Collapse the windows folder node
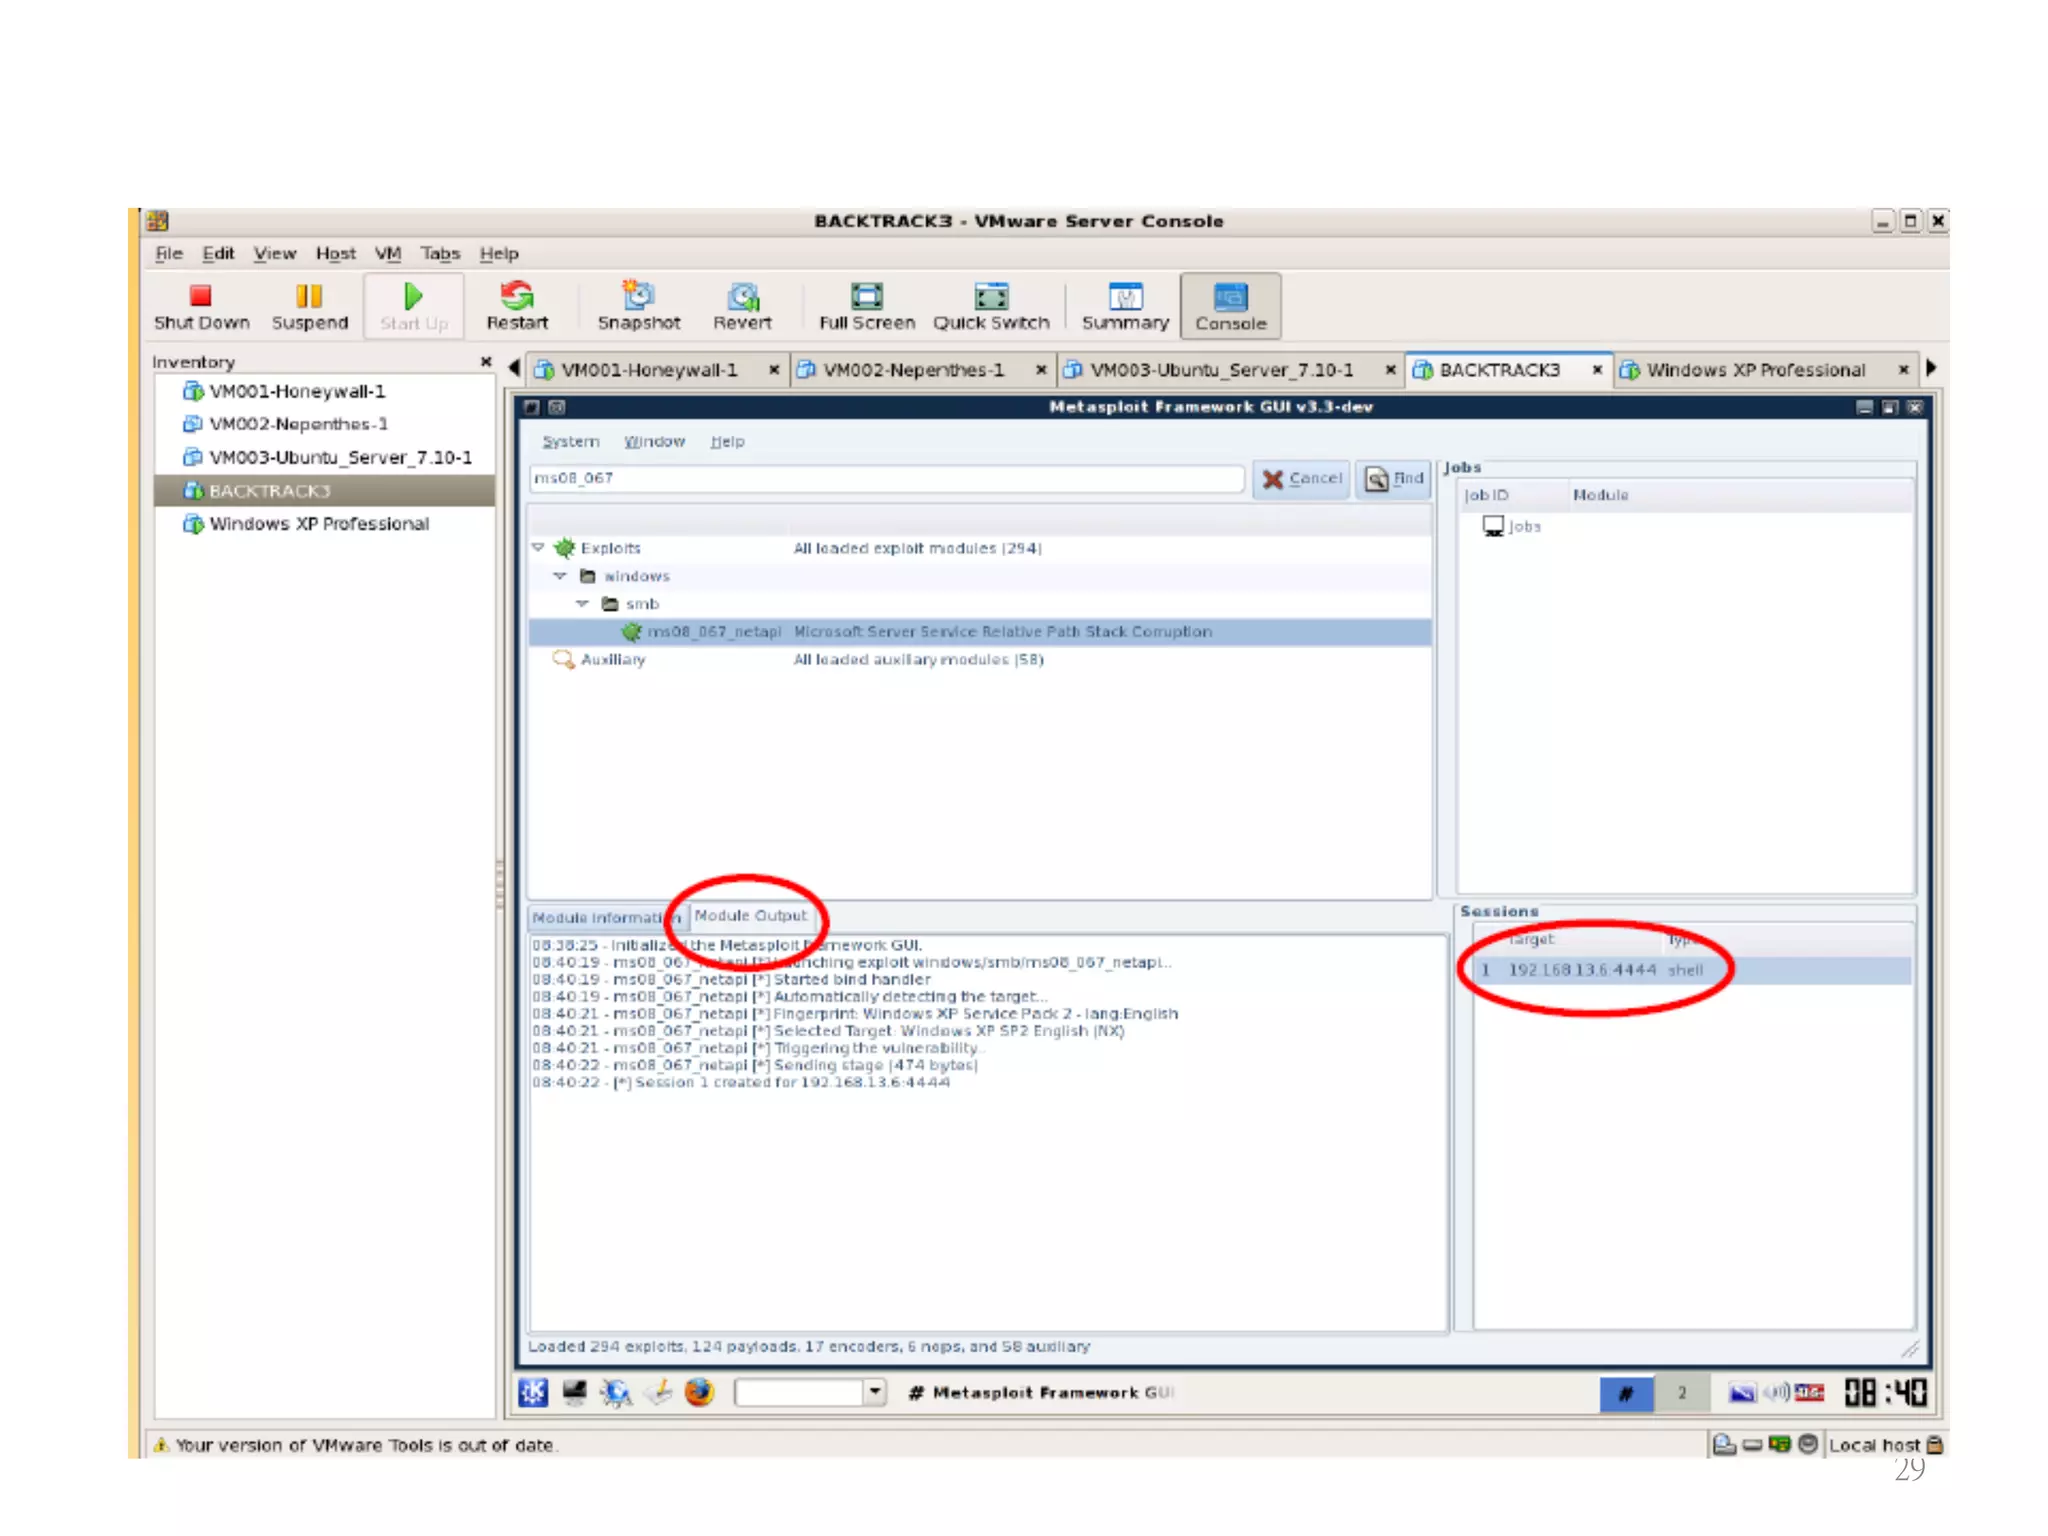Viewport: 2048px width, 1536px height. 561,576
